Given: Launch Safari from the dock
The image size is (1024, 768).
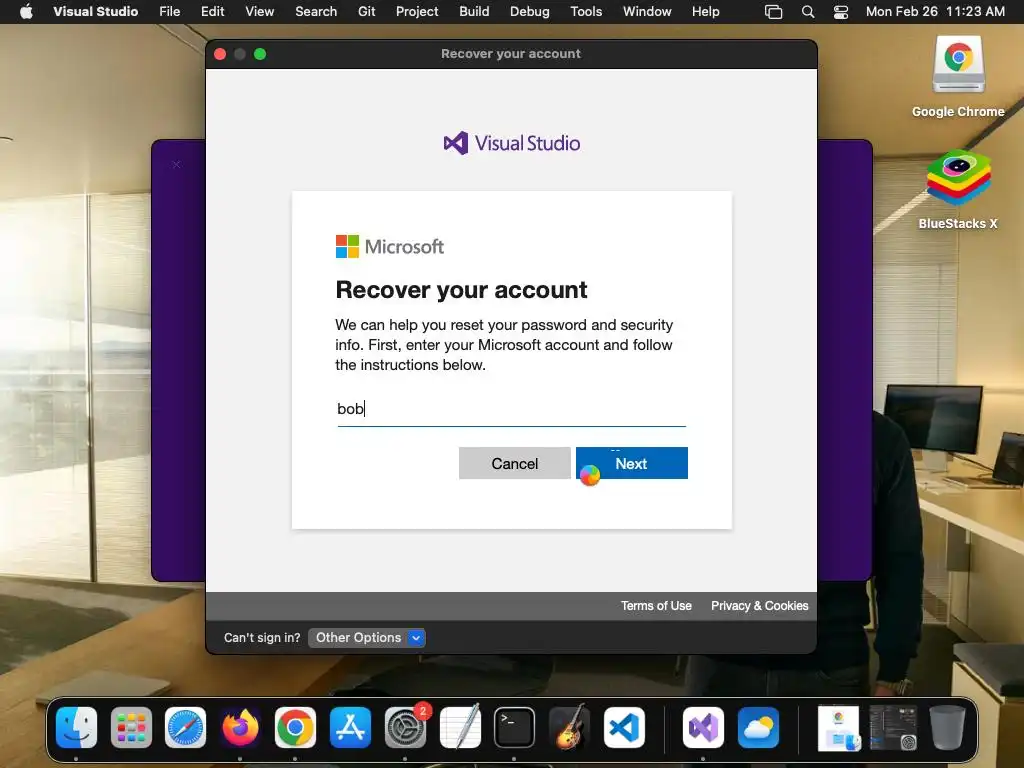Looking at the screenshot, I should 185,728.
